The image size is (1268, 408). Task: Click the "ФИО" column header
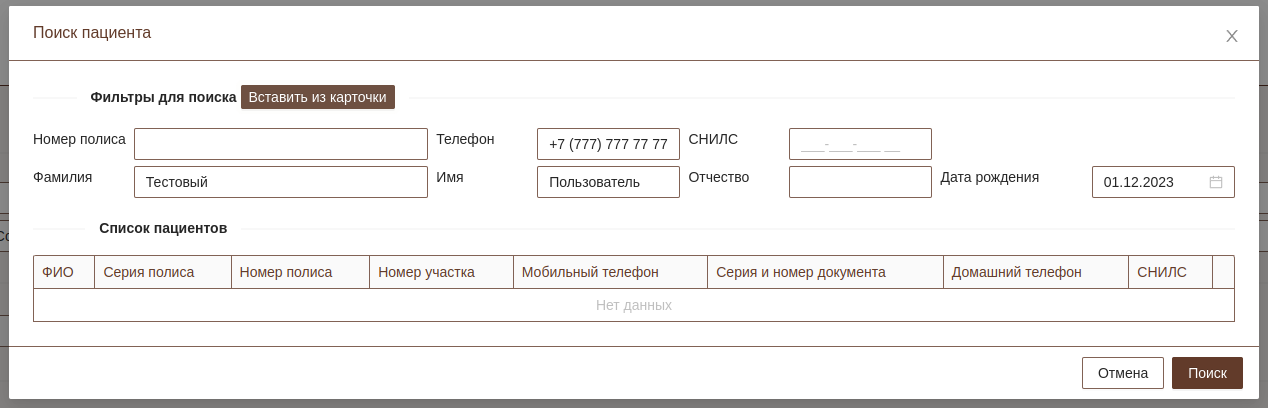click(x=58, y=272)
